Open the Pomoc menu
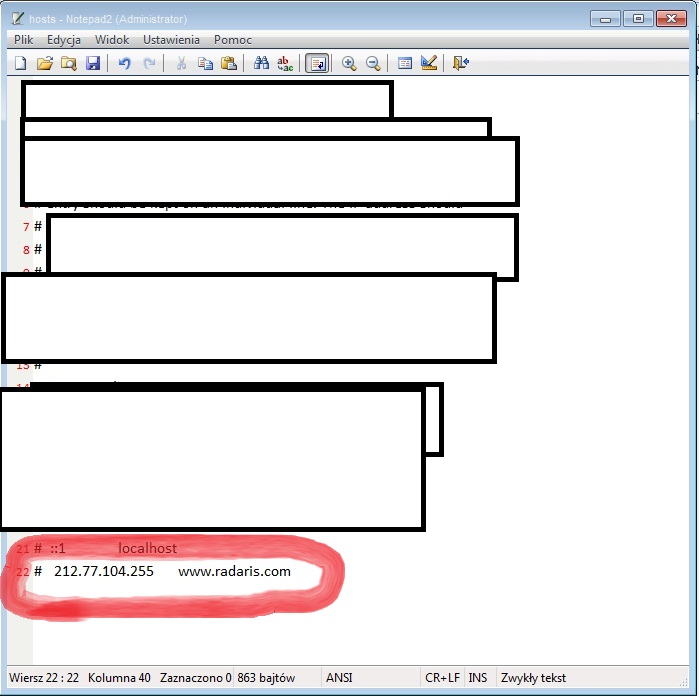 pos(233,40)
